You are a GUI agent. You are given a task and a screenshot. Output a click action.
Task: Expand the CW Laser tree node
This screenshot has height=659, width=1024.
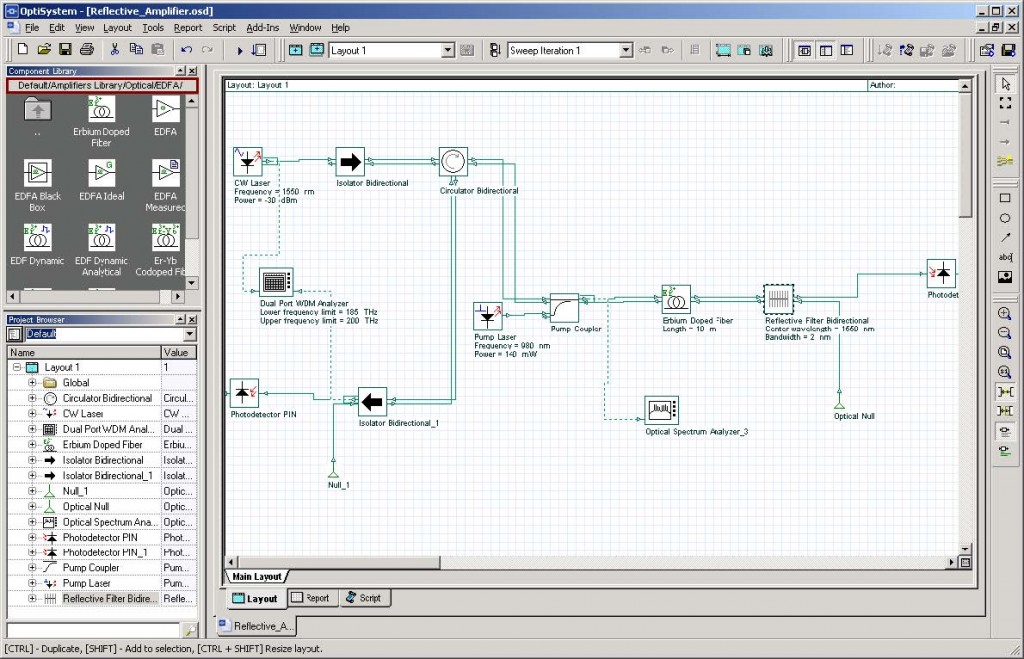point(32,413)
